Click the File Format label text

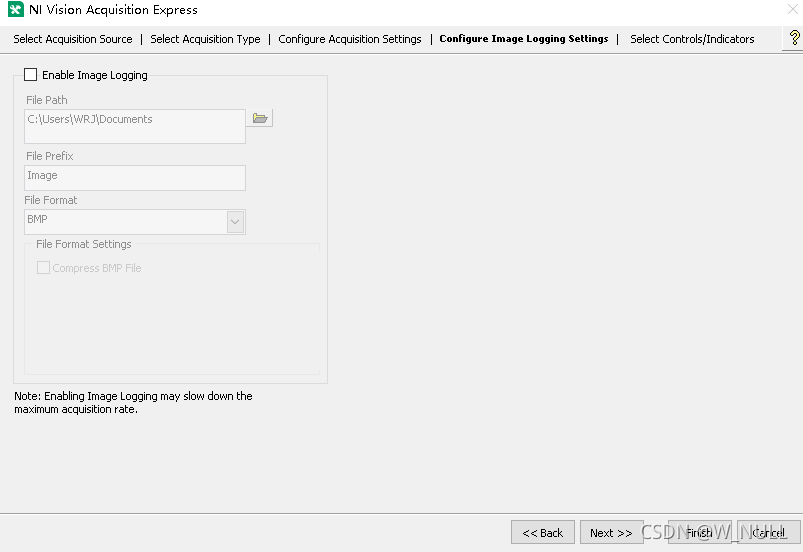click(51, 200)
